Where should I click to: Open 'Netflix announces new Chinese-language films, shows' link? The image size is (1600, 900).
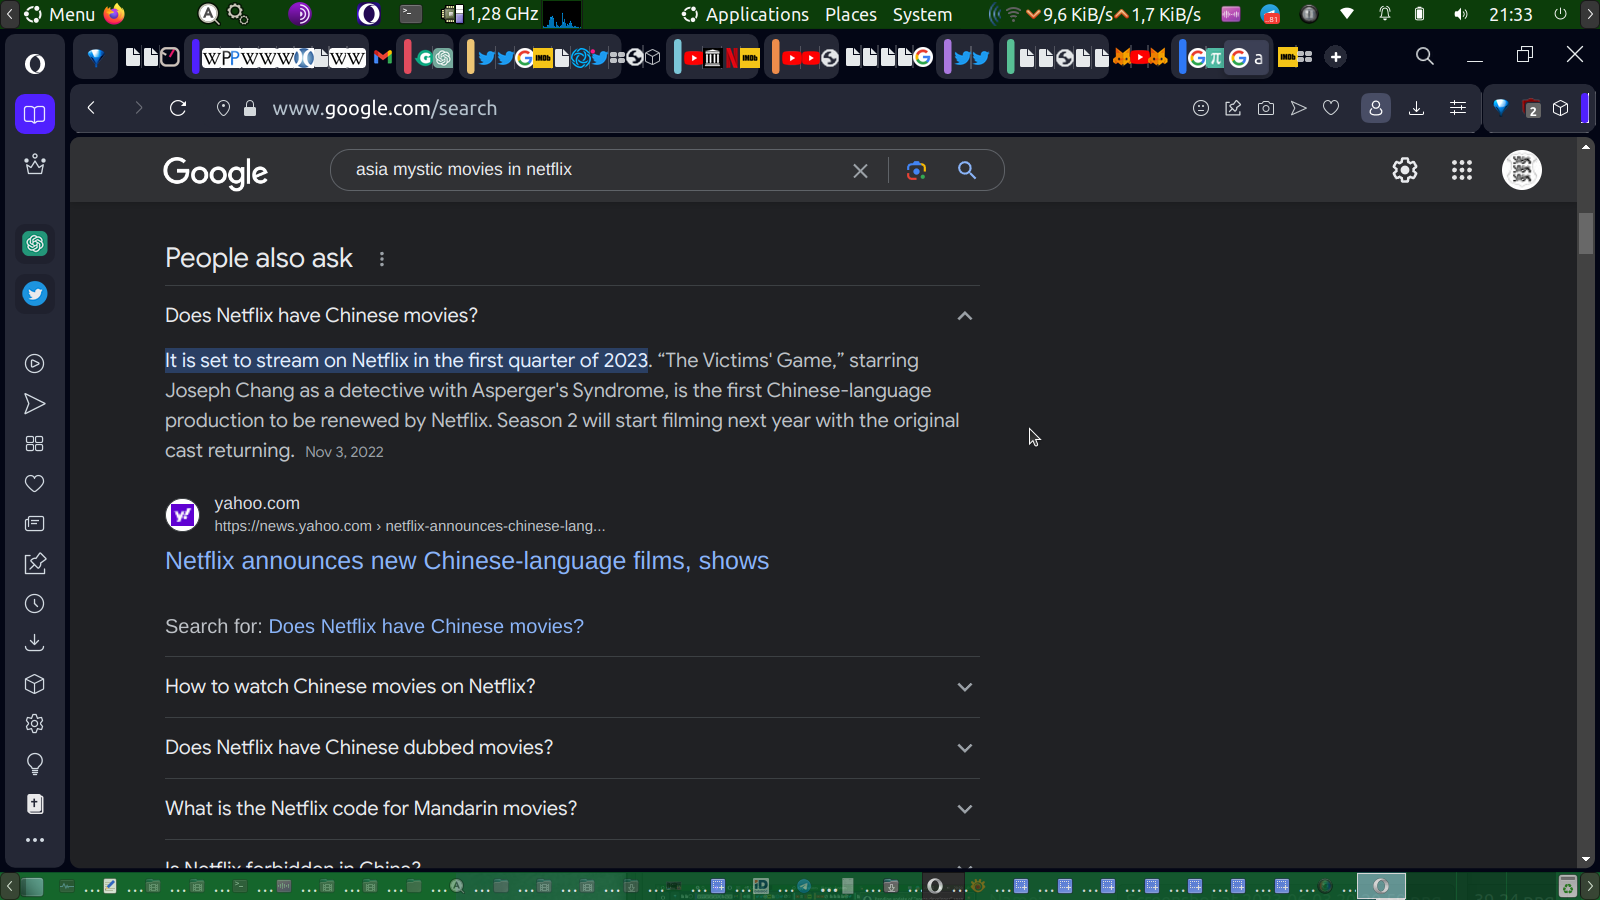click(x=467, y=561)
